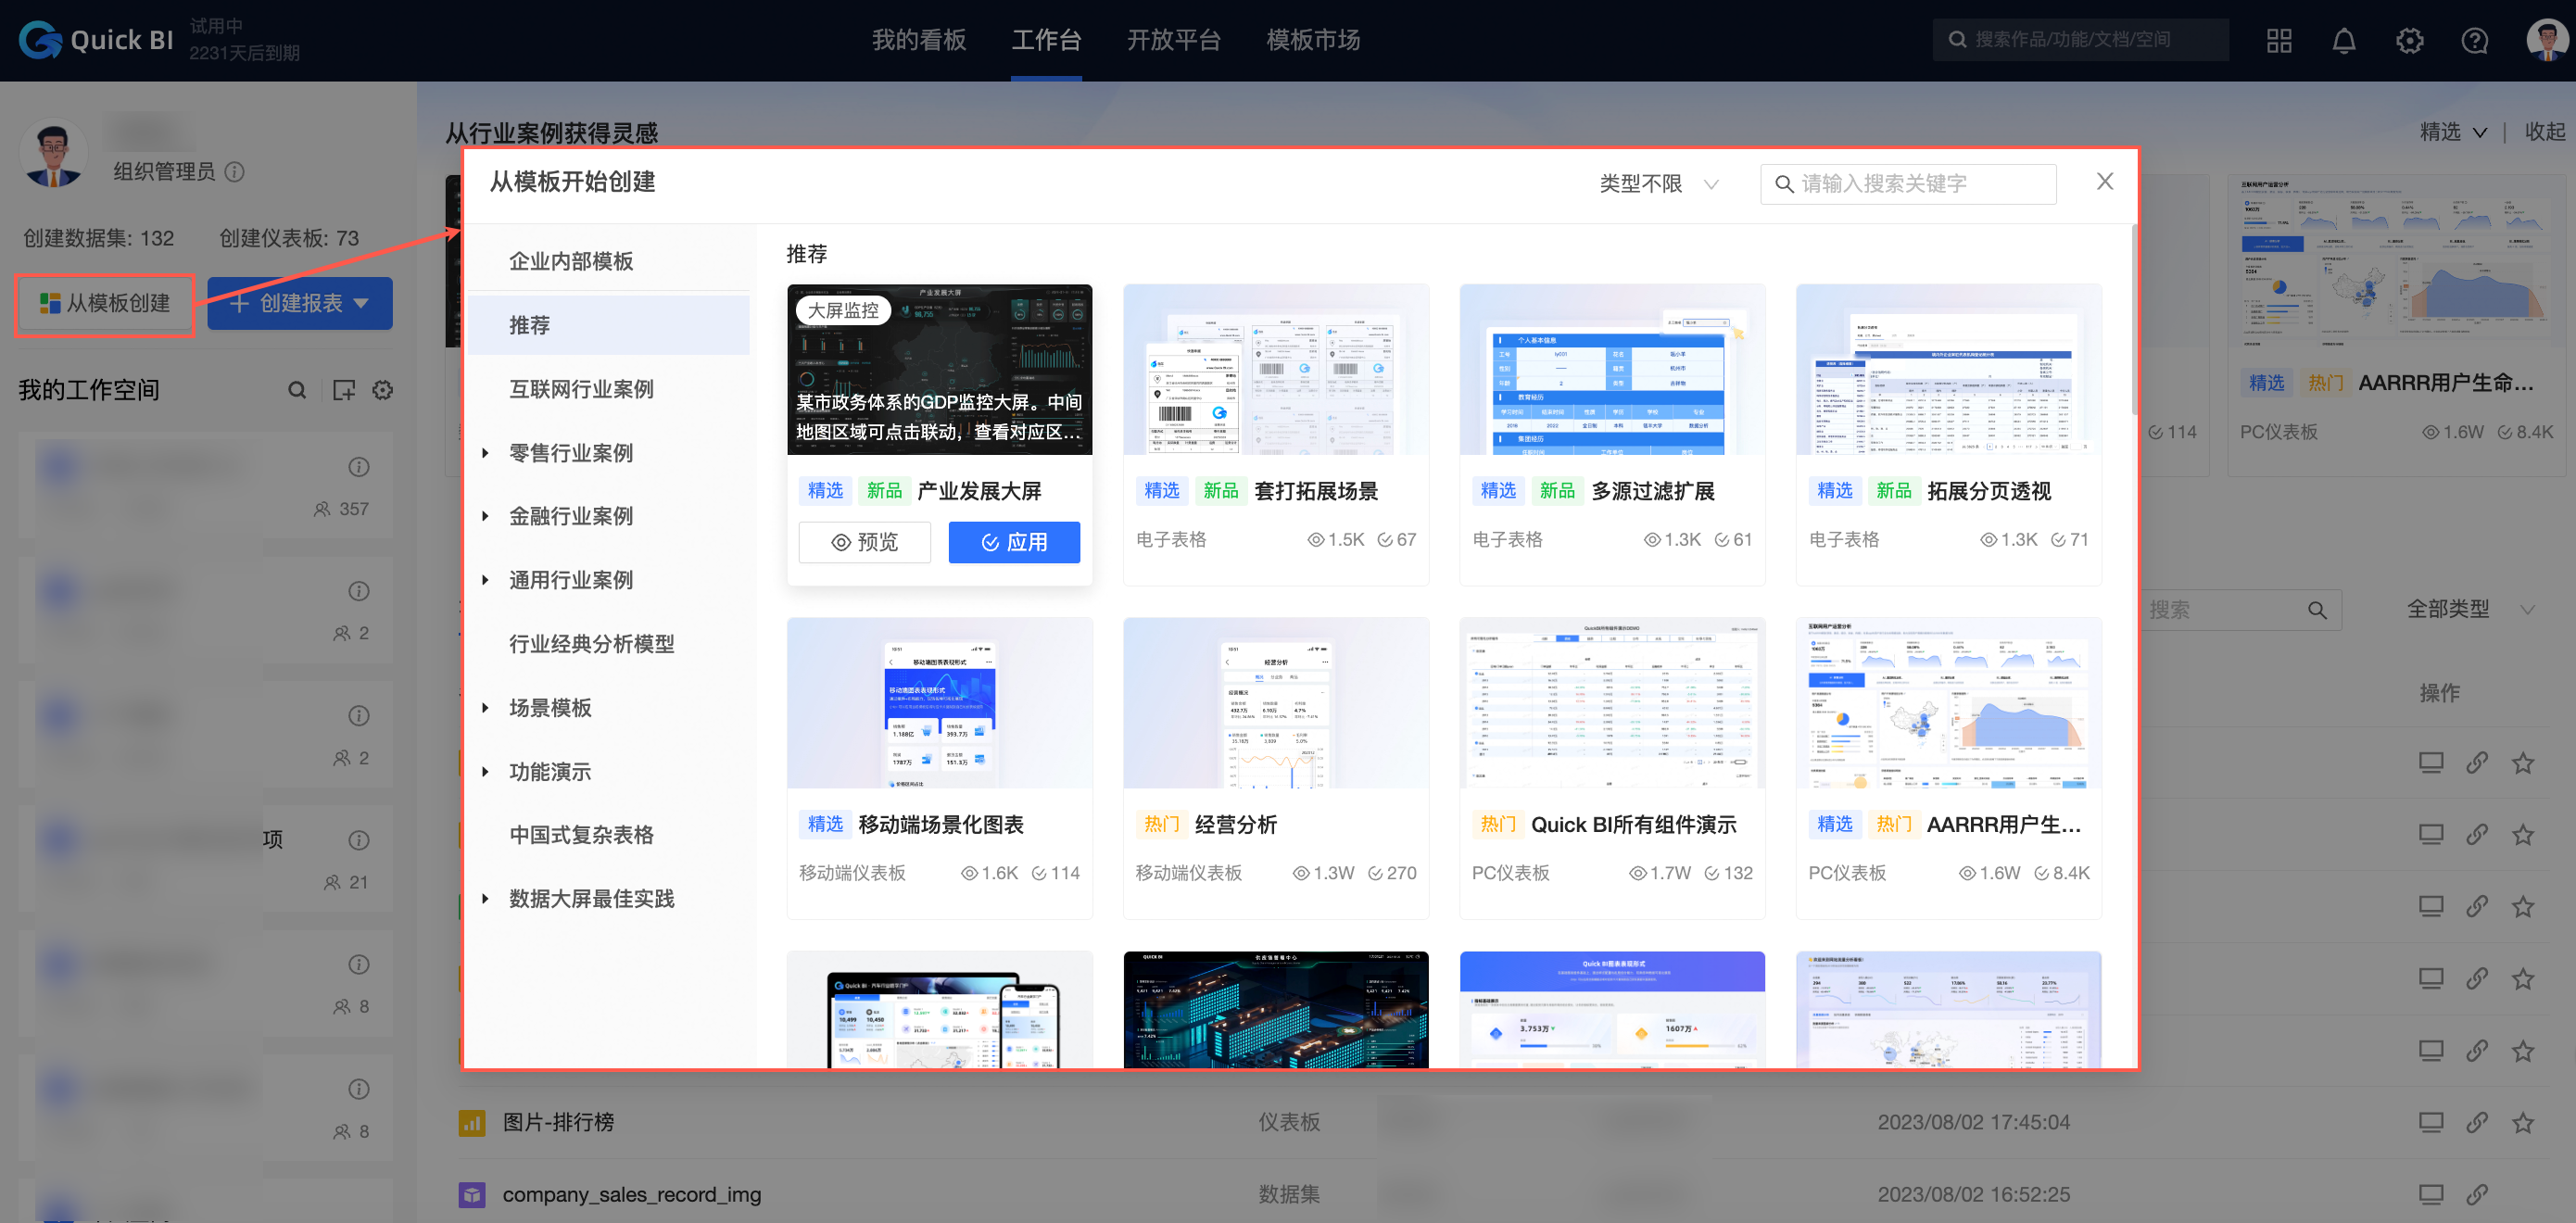Click the monitor preview icon on the 图片-排行榜 row
Screen dimensions: 2576x1223
pos(2432,1122)
